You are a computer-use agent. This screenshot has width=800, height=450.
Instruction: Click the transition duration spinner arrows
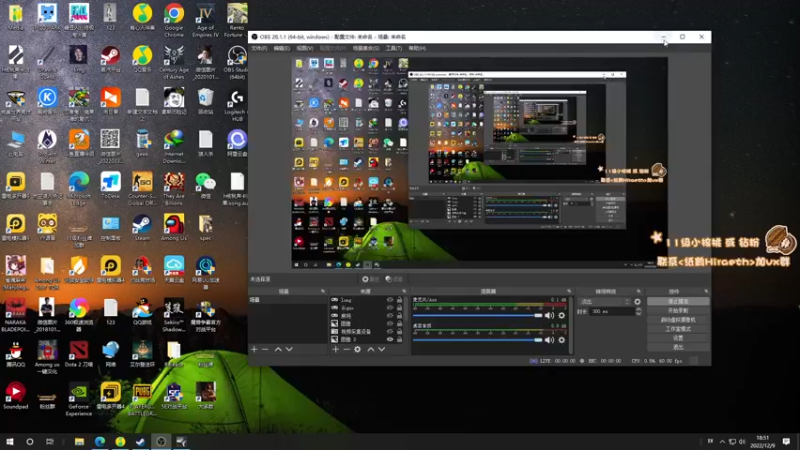tap(638, 311)
